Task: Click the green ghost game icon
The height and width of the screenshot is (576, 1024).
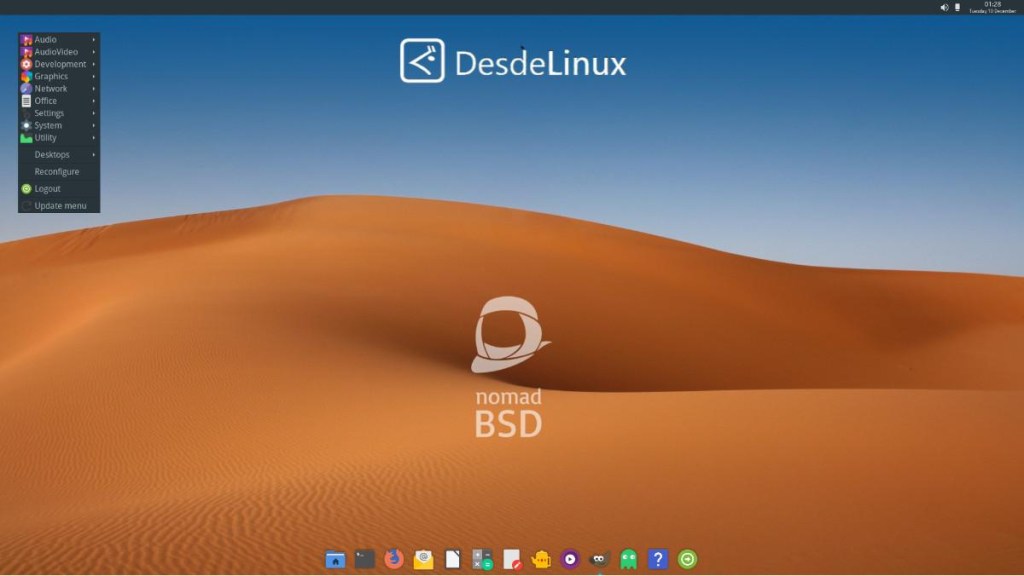Action: coord(628,560)
